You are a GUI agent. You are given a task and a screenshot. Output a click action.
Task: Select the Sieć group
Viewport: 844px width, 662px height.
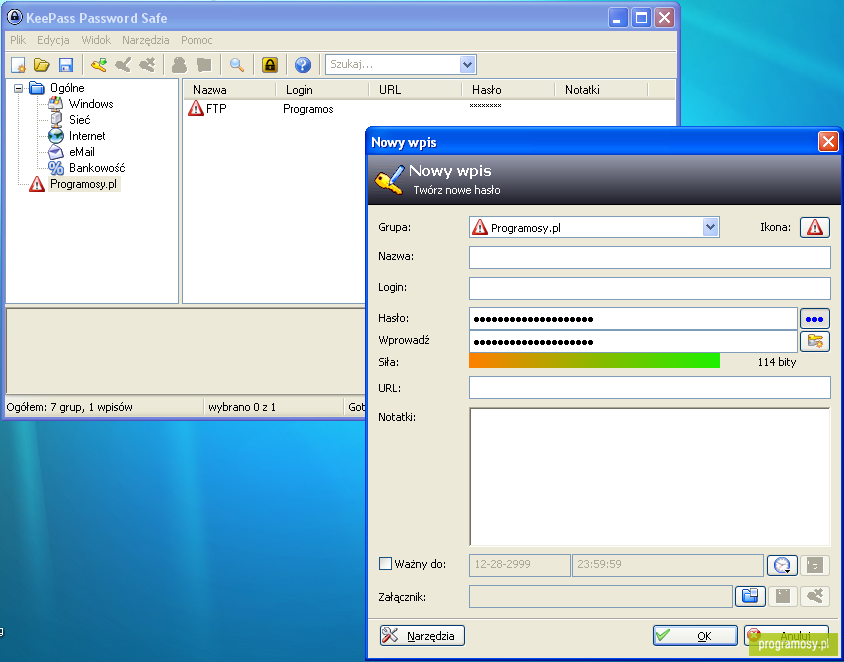coord(80,120)
